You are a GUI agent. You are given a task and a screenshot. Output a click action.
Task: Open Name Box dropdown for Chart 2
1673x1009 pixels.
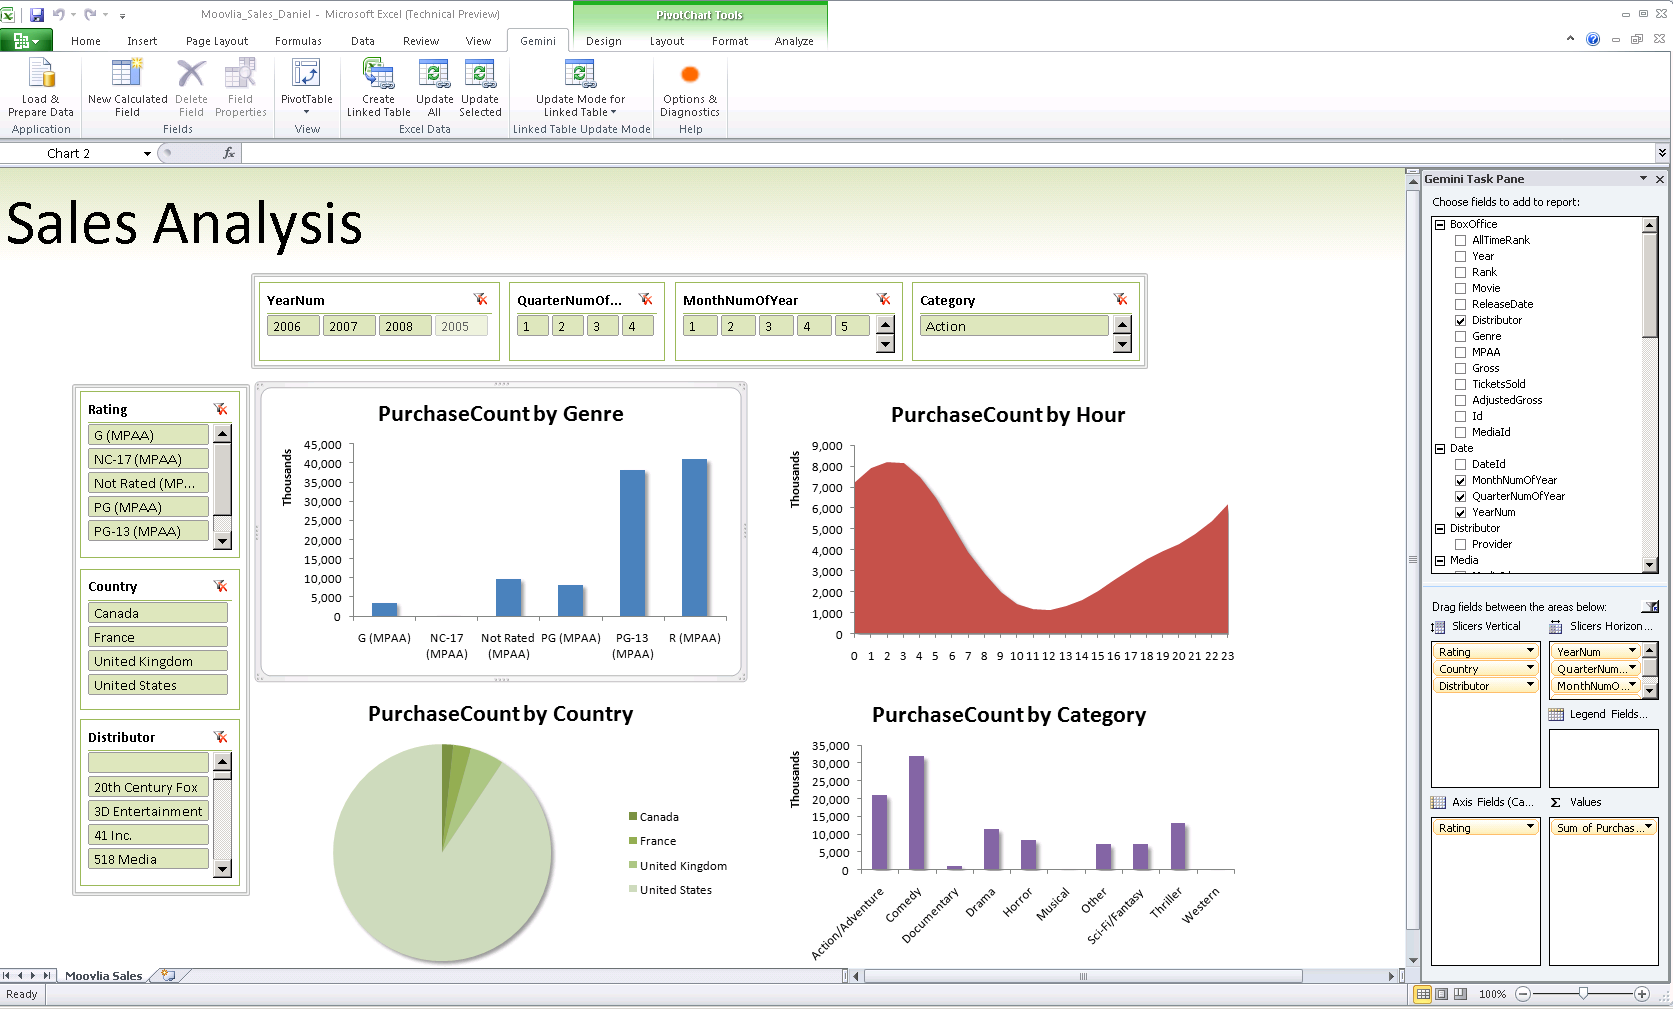pos(147,153)
